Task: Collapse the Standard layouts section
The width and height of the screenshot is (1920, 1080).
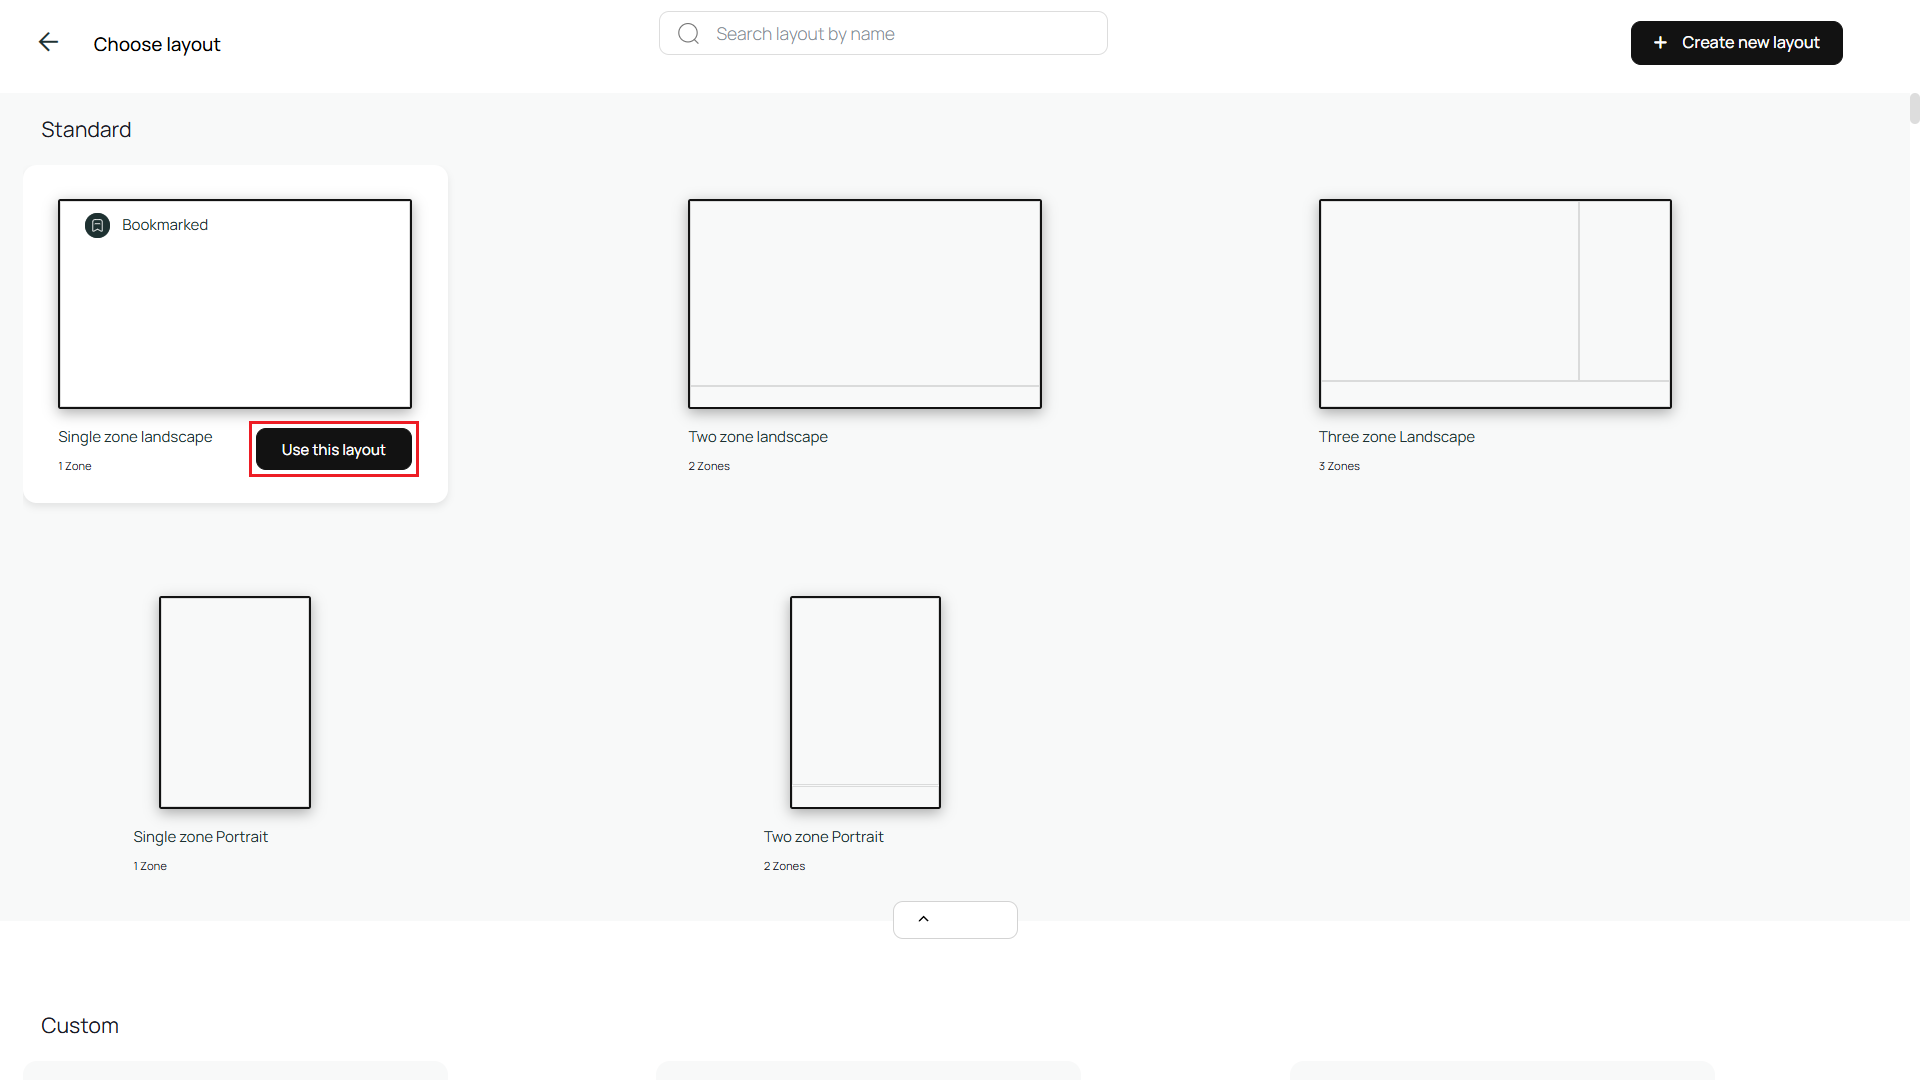Action: pos(954,919)
